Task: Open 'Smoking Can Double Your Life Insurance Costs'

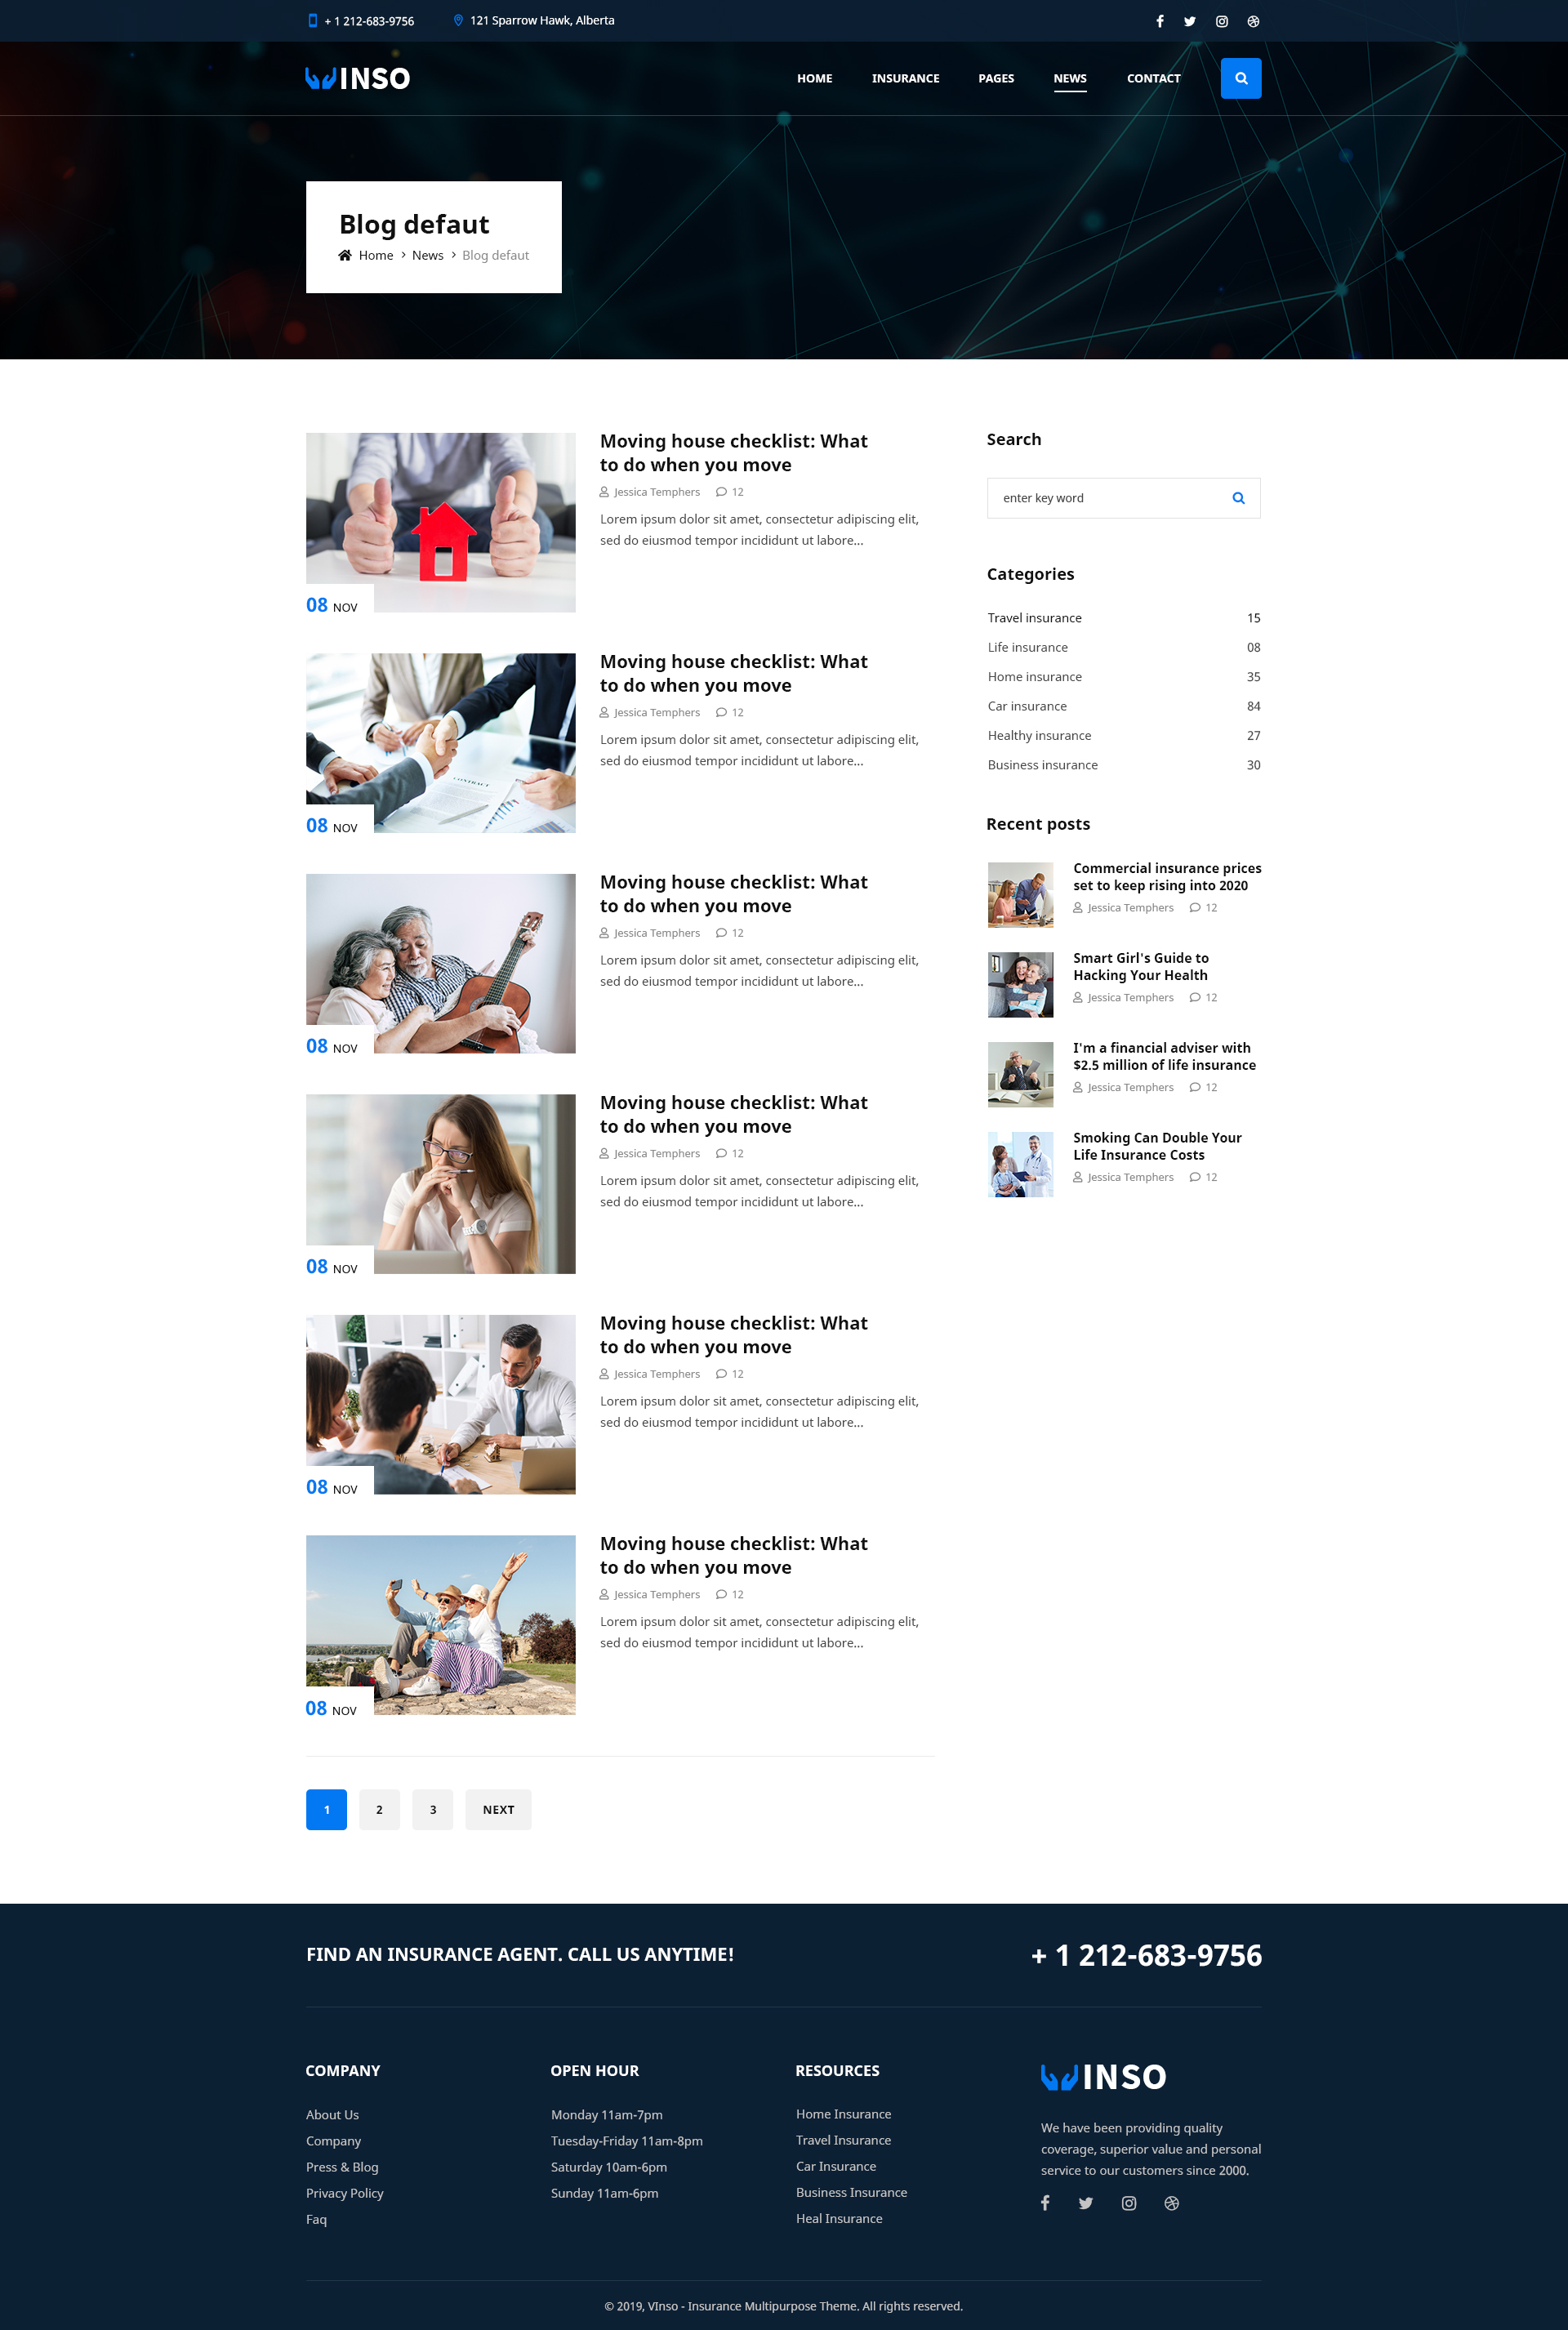Action: [1156, 1146]
